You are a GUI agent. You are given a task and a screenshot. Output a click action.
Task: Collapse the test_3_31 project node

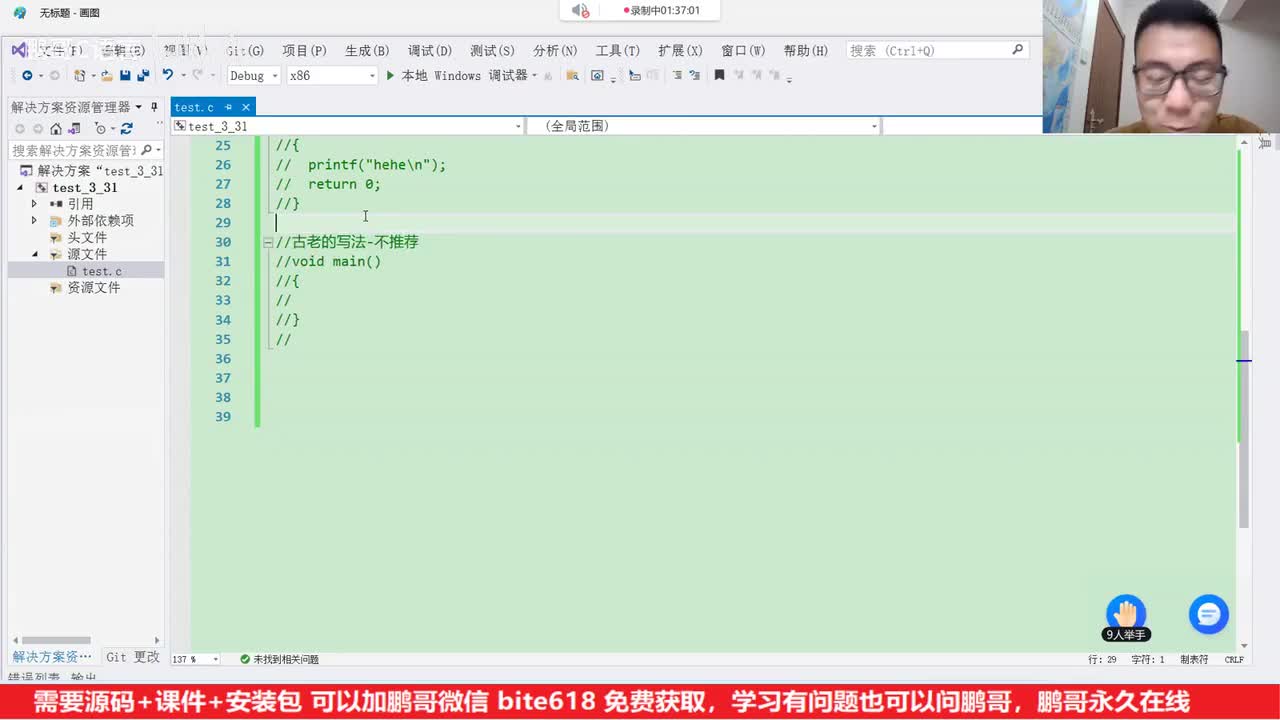(20, 188)
